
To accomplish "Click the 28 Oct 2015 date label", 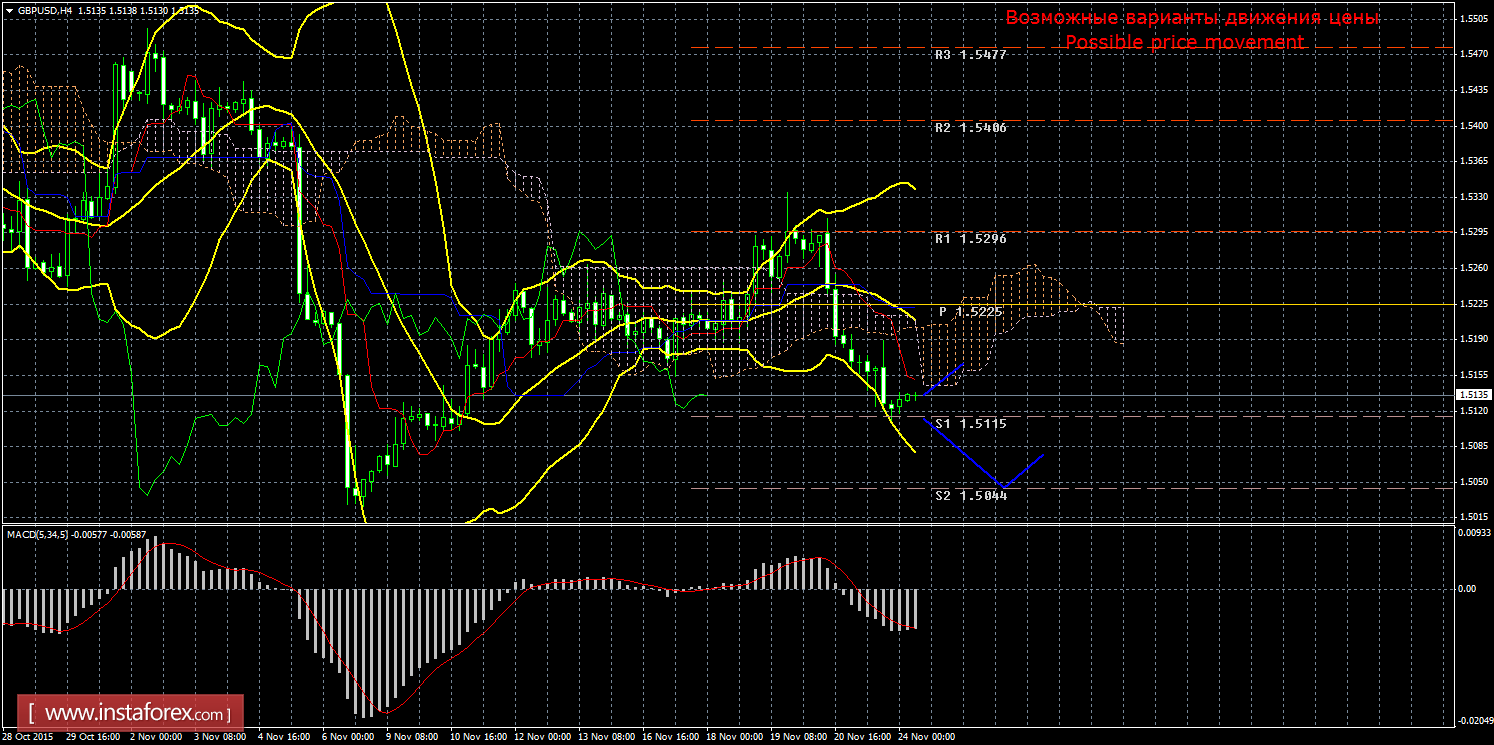I will tap(27, 737).
